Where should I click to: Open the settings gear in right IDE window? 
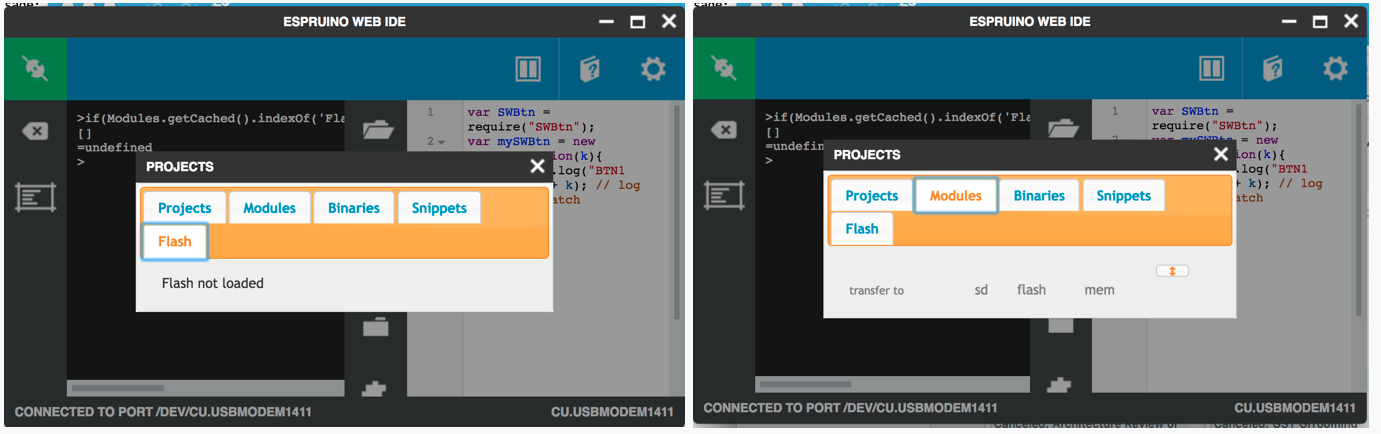tap(1336, 69)
